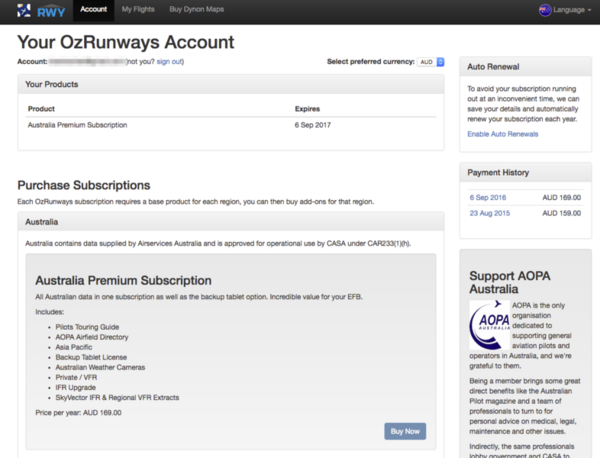Click the Auto Renewal panel header
600x458 pixels.
click(521, 66)
